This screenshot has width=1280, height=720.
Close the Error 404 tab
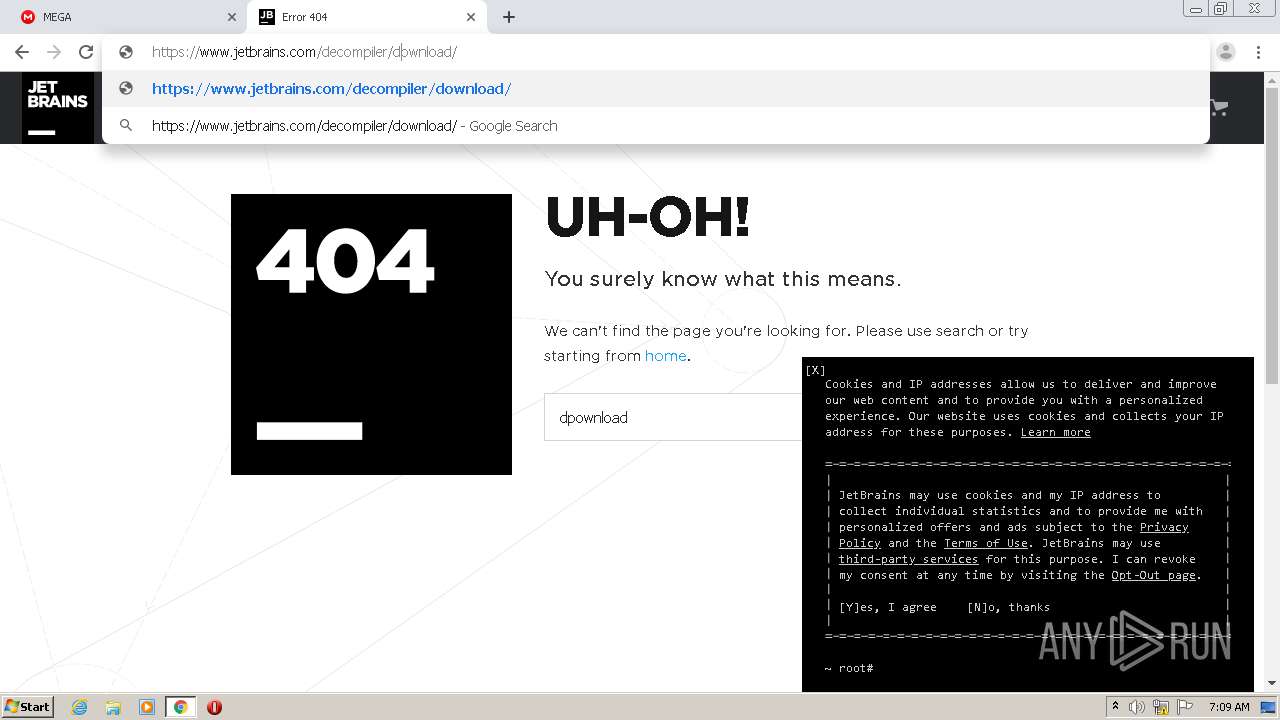[x=471, y=17]
